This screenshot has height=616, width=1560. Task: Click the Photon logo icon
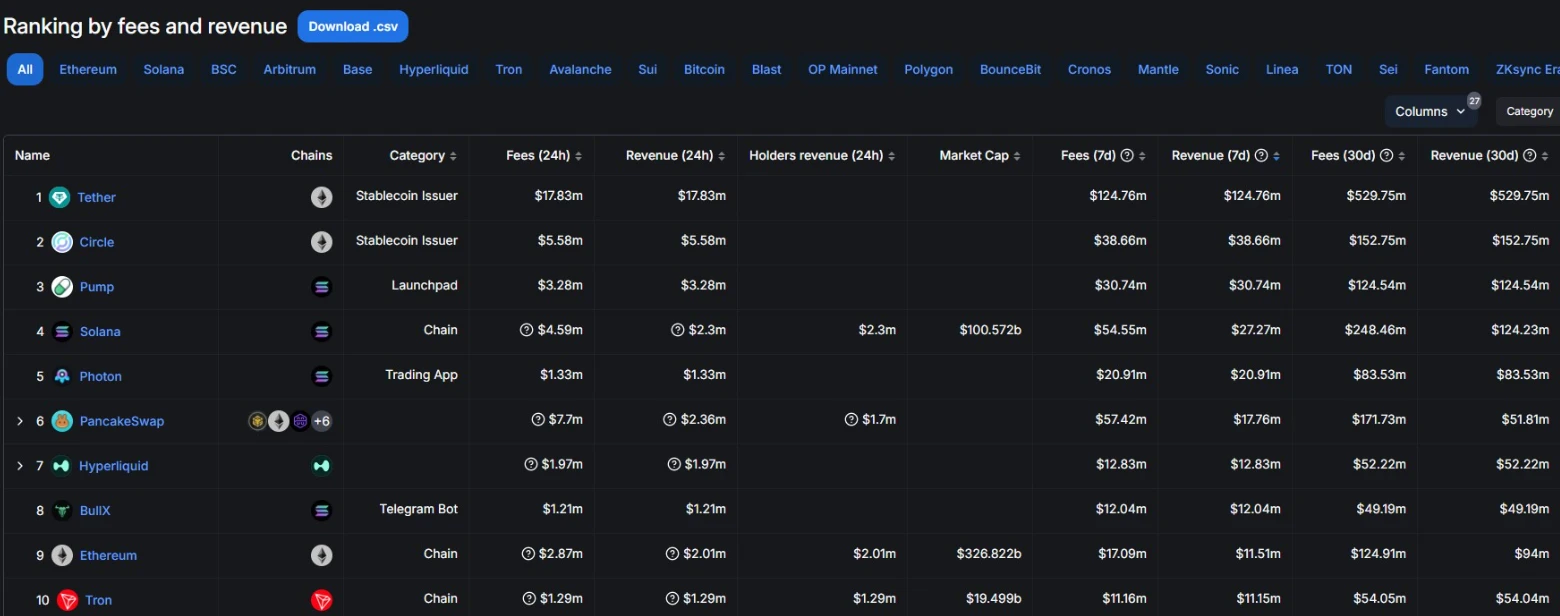point(62,376)
